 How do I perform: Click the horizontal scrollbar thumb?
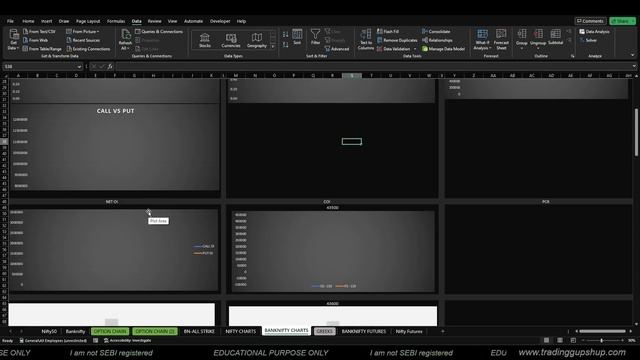(602, 331)
